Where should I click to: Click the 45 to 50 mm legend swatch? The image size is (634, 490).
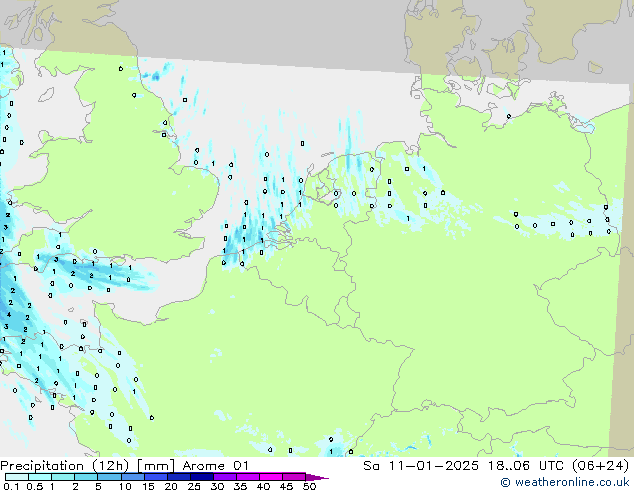pos(294,477)
